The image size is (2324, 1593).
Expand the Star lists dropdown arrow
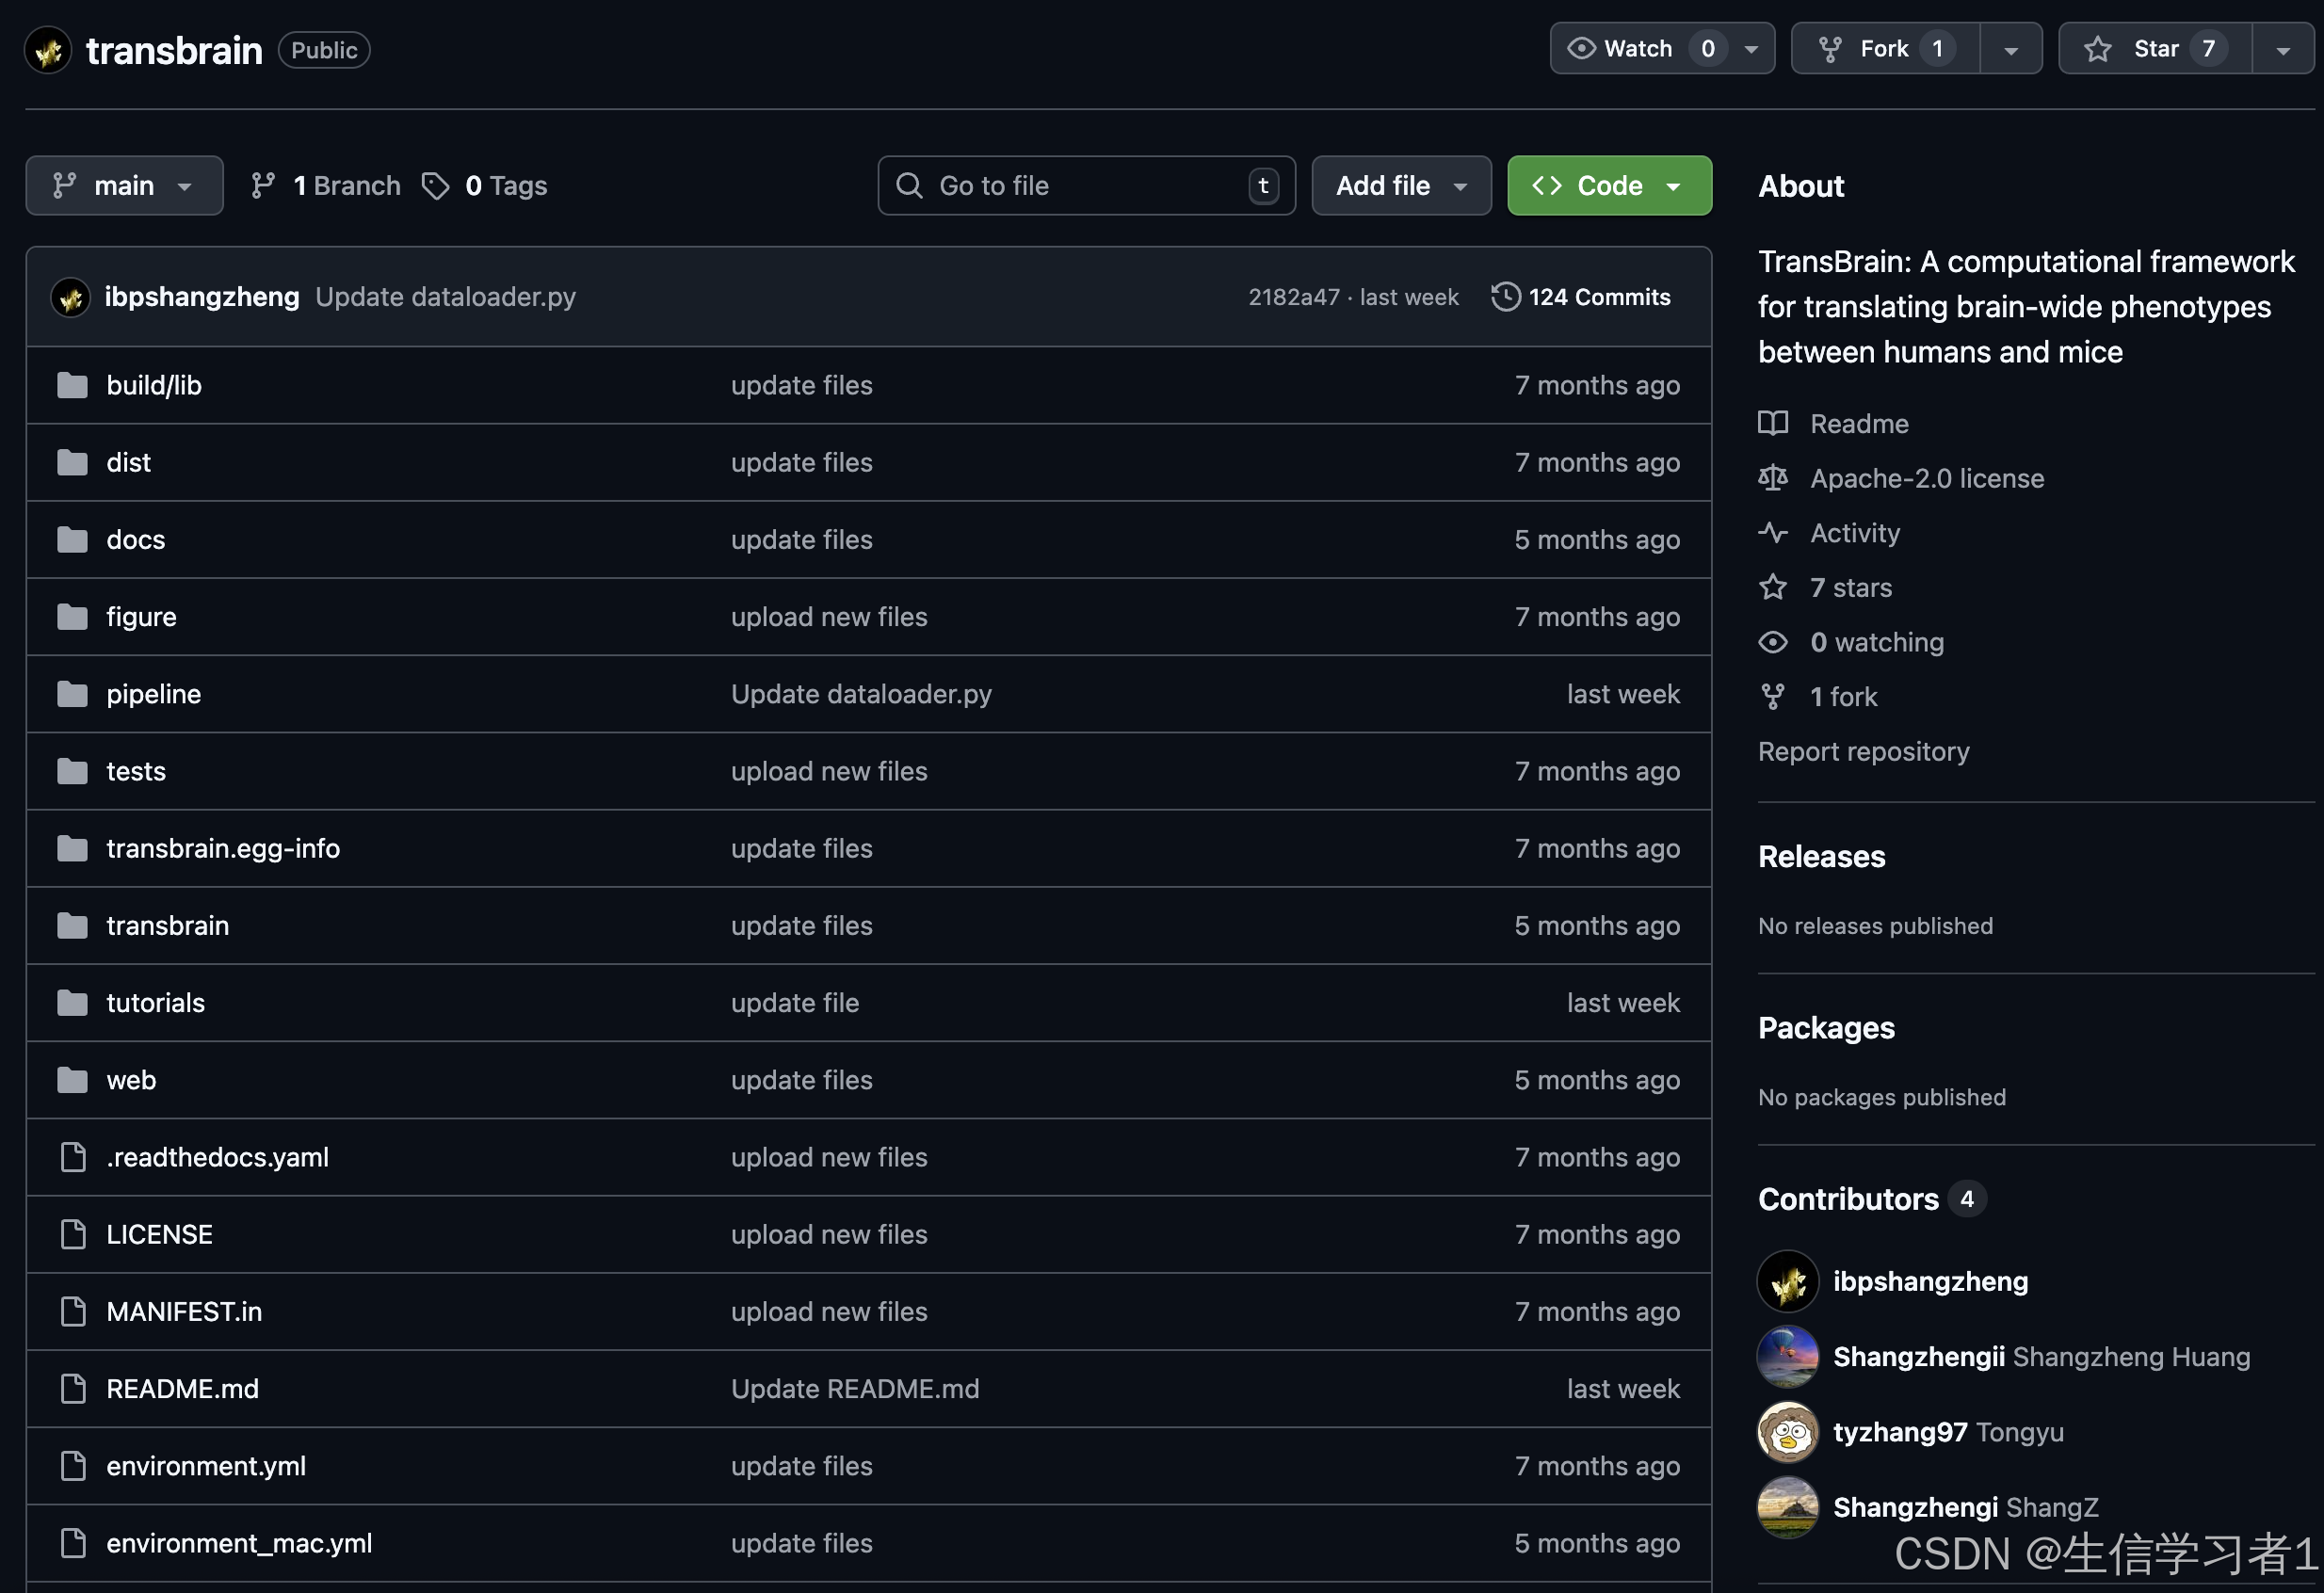2283,49
